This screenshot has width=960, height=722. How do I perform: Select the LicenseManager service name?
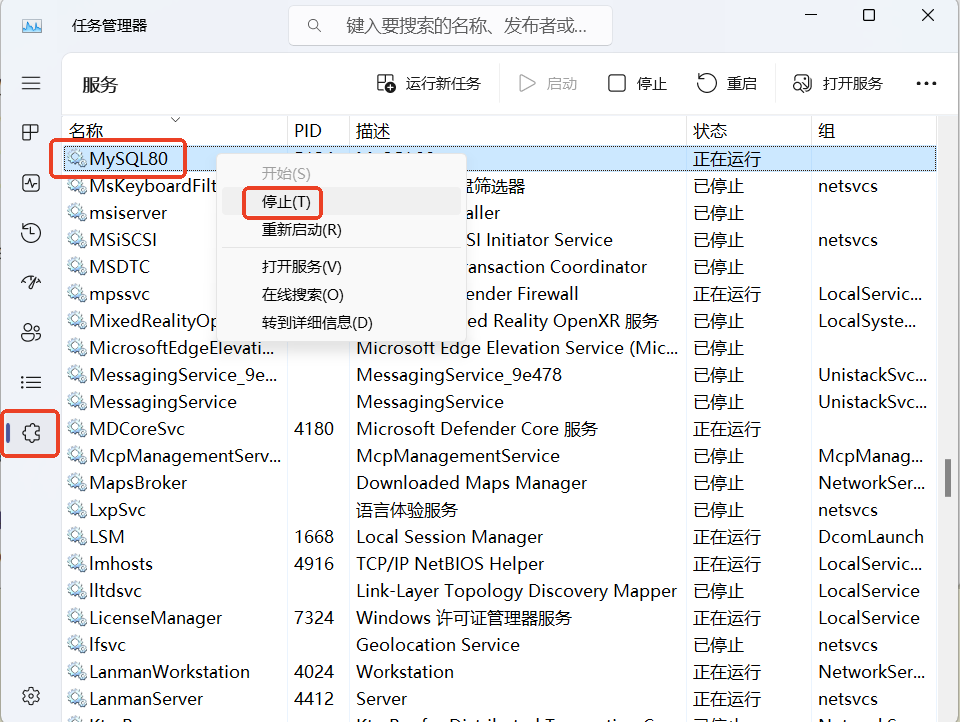pyautogui.click(x=156, y=618)
